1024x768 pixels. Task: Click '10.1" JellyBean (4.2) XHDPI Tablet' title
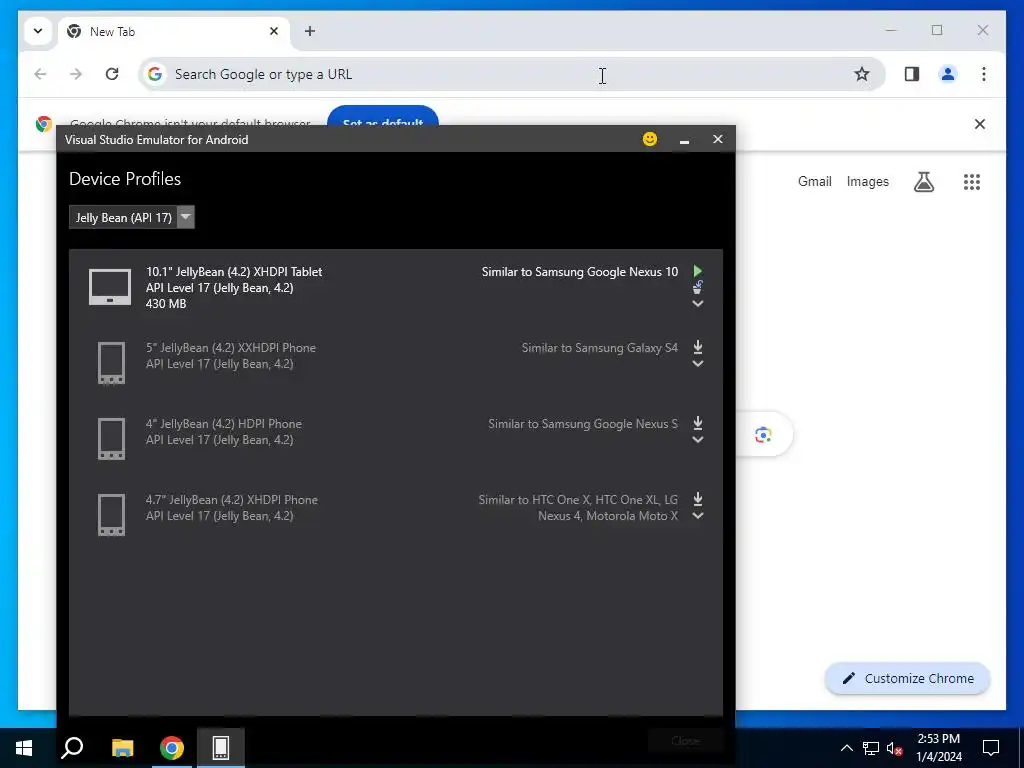tap(234, 272)
